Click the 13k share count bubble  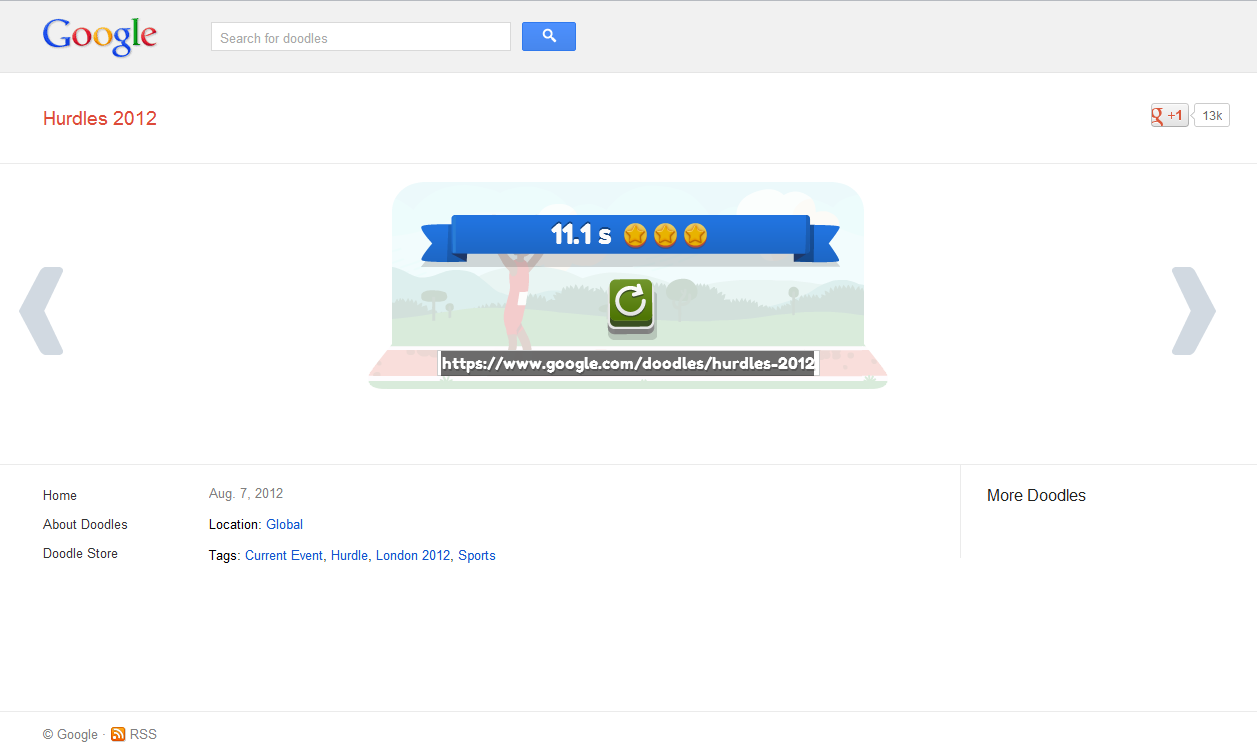[x=1212, y=116]
